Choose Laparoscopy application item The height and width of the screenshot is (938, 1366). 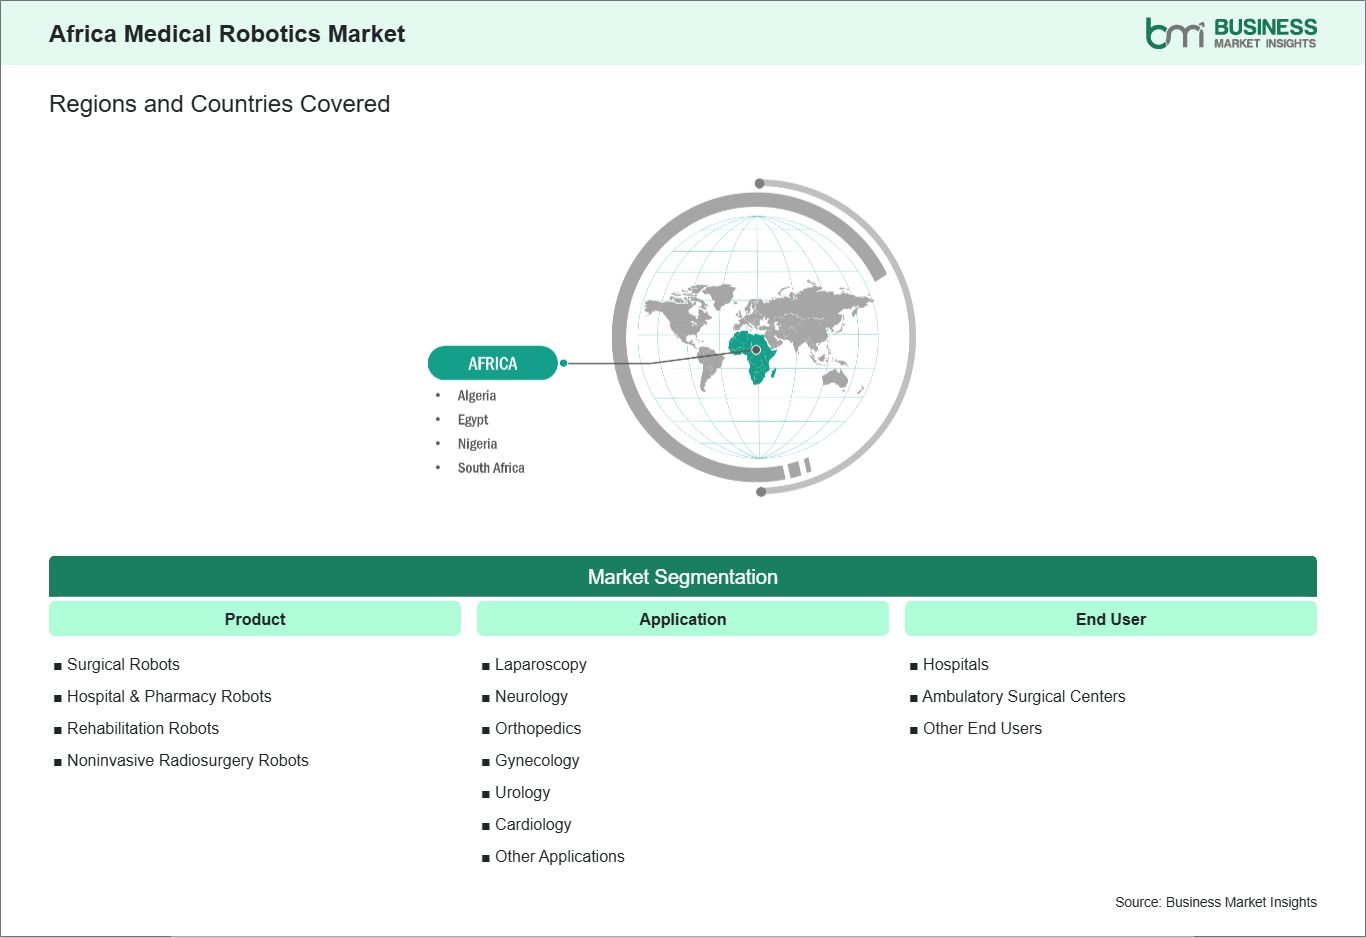(x=541, y=664)
